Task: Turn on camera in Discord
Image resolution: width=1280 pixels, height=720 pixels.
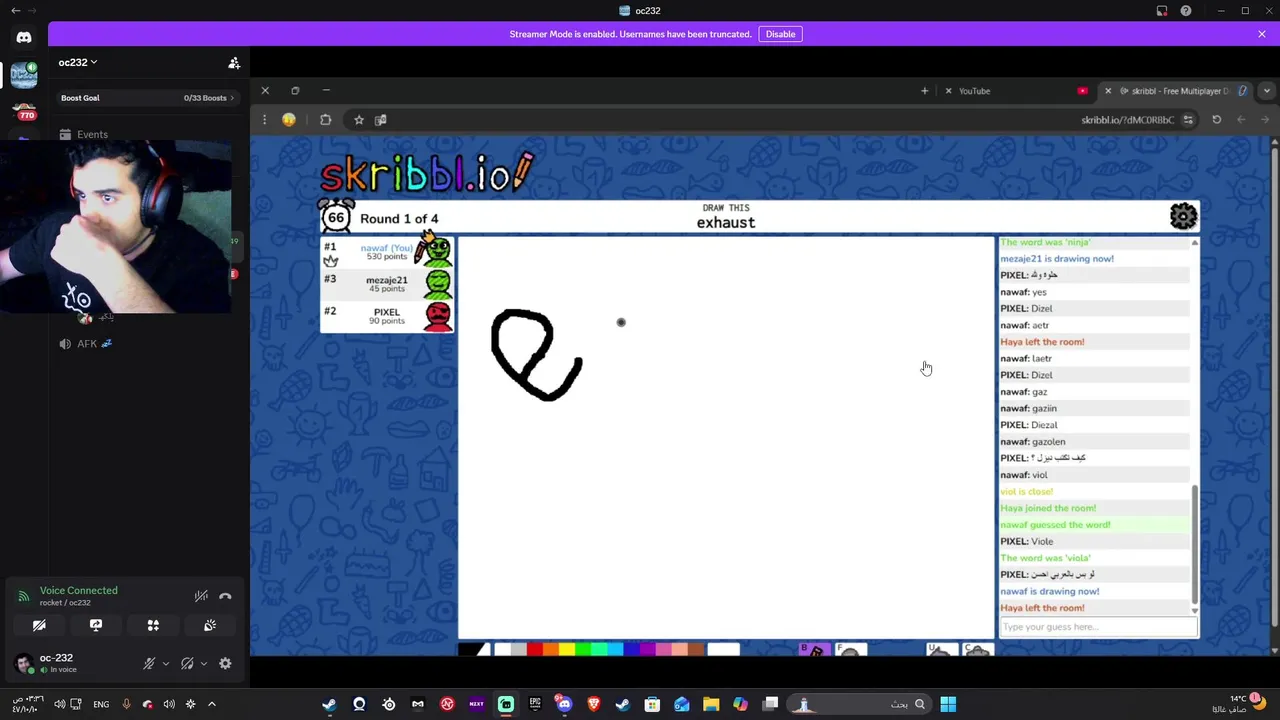Action: [x=39, y=625]
